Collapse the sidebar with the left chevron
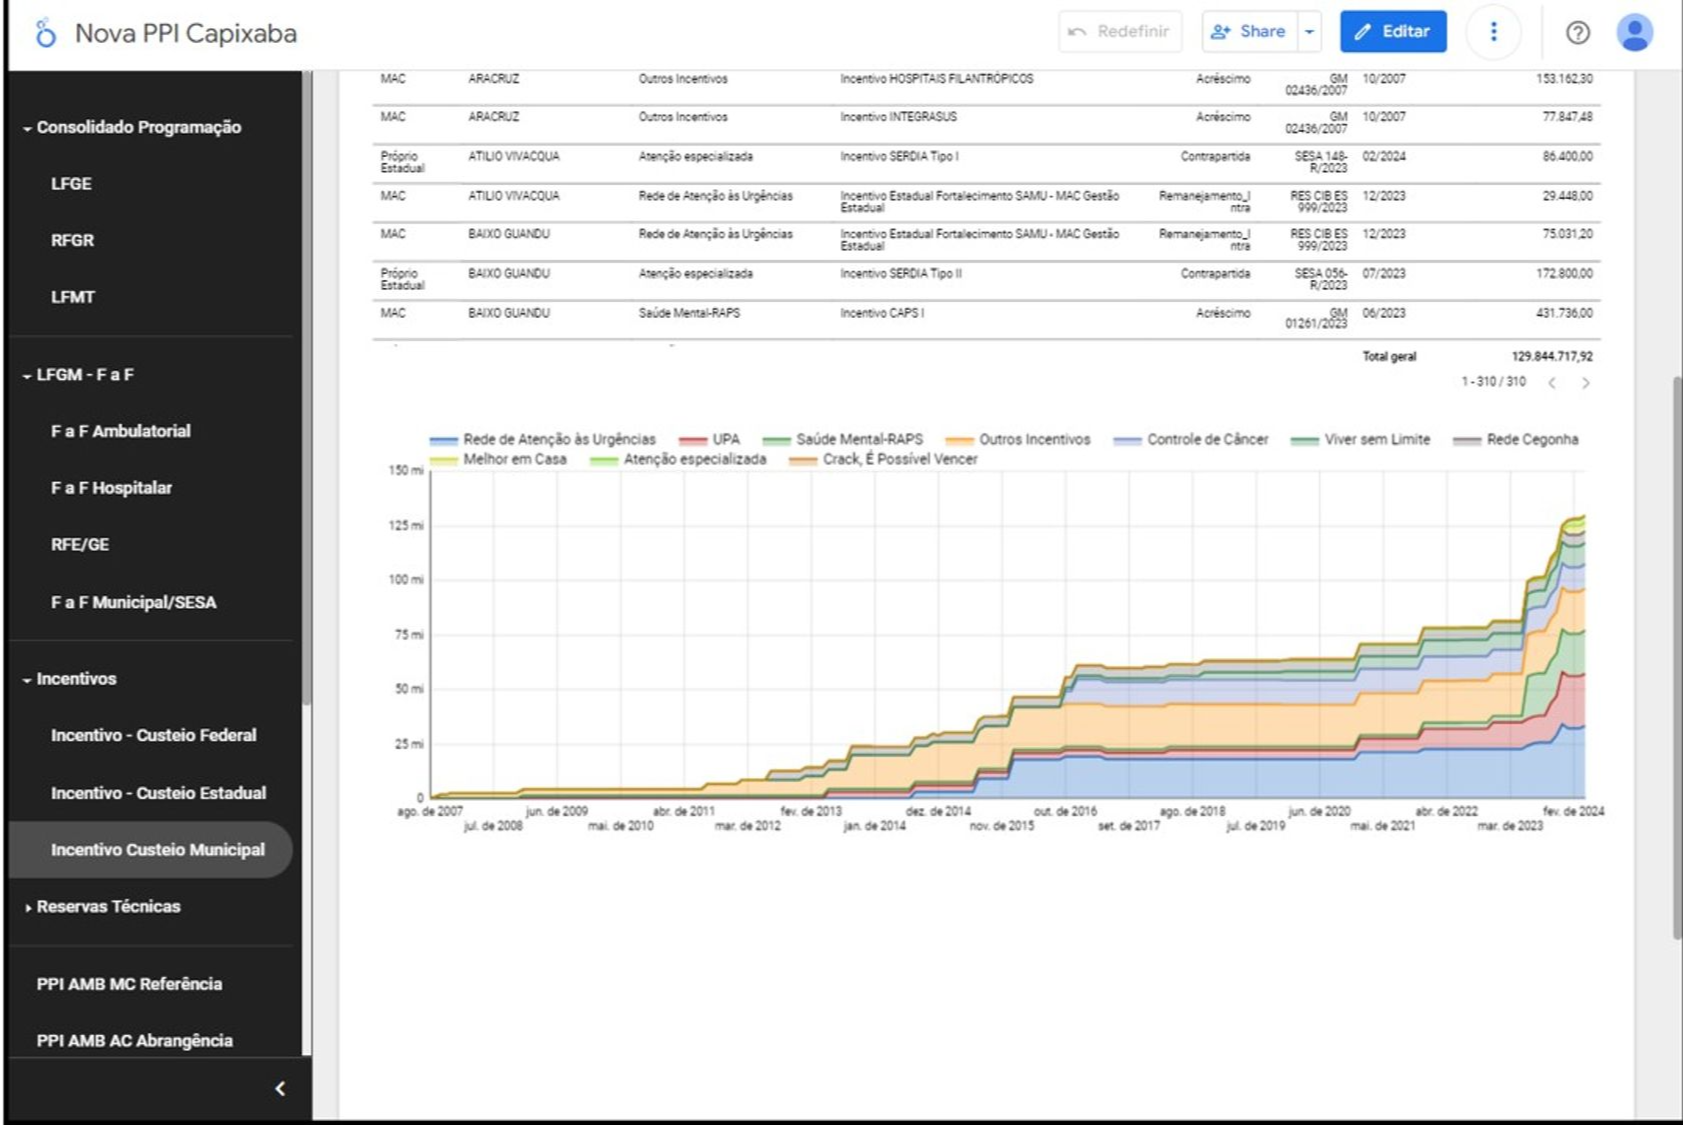 (x=280, y=1088)
